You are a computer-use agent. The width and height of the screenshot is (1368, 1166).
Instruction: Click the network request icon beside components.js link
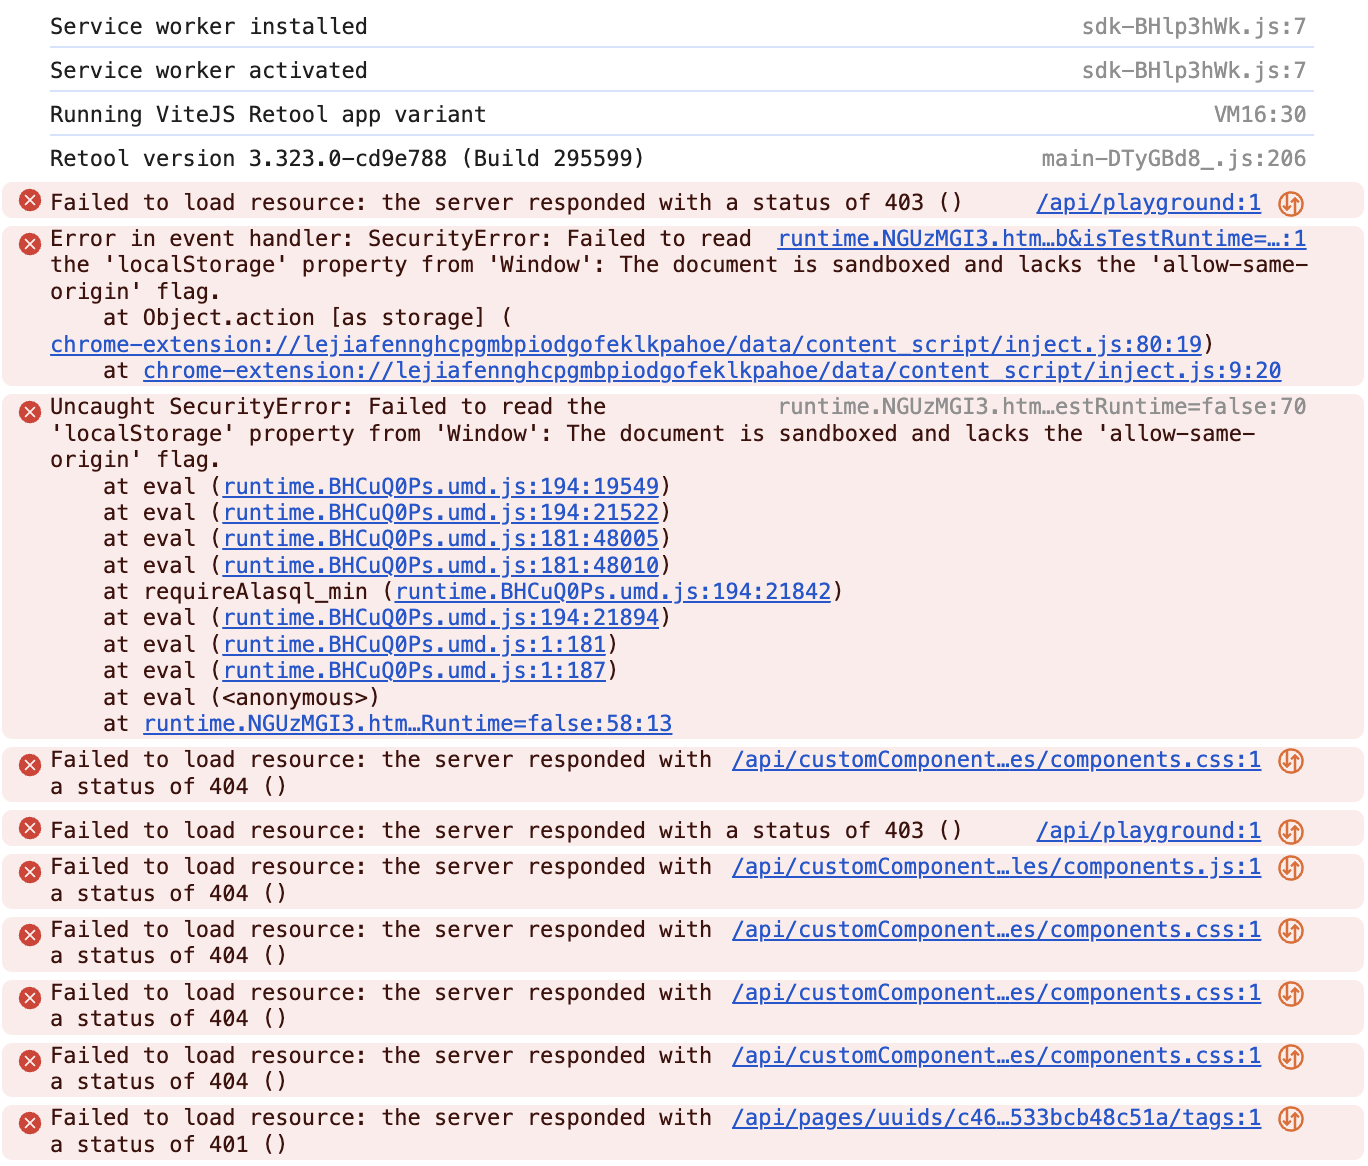[1291, 868]
